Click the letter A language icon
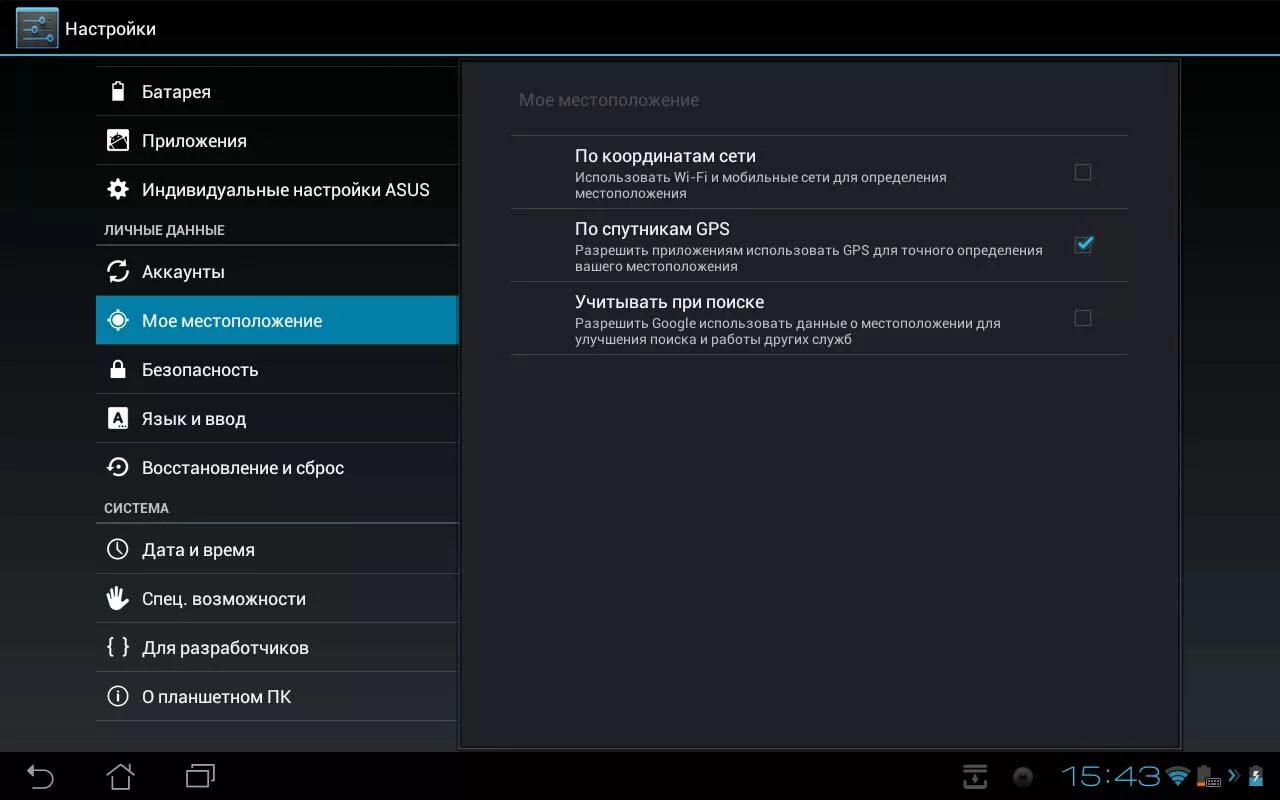The width and height of the screenshot is (1280, 800). [118, 419]
